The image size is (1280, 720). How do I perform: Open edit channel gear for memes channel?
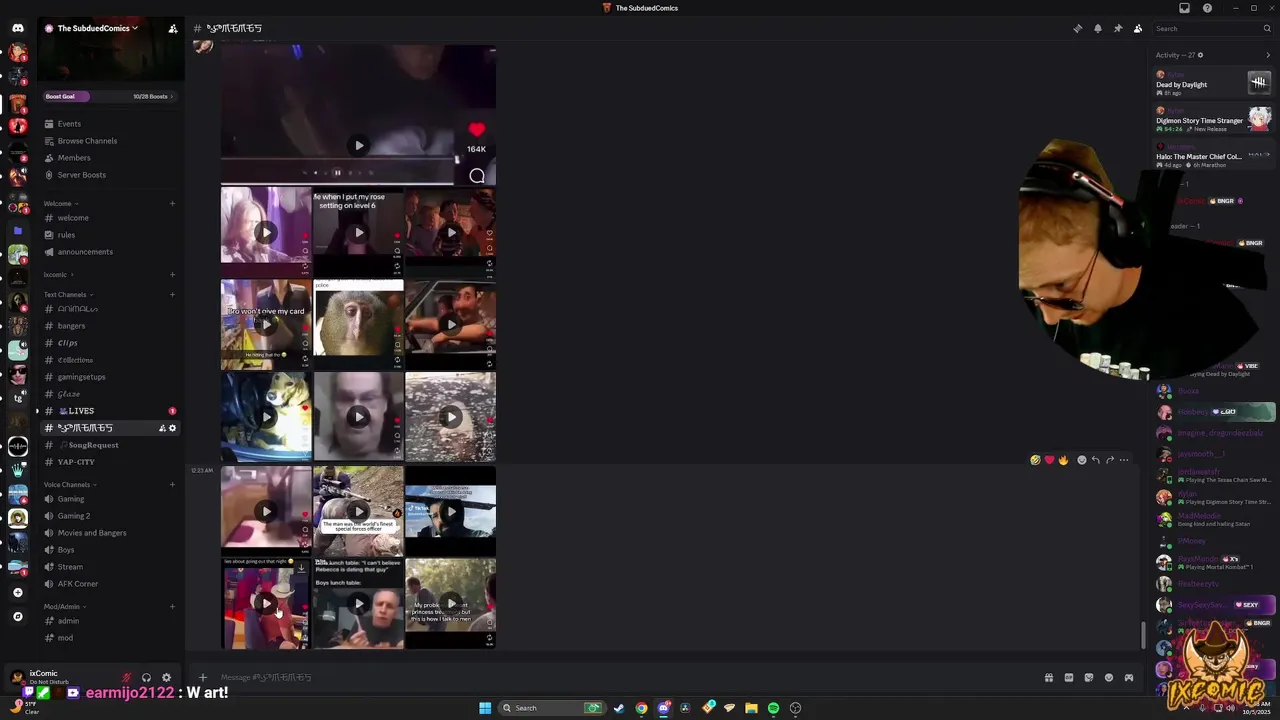click(x=172, y=428)
